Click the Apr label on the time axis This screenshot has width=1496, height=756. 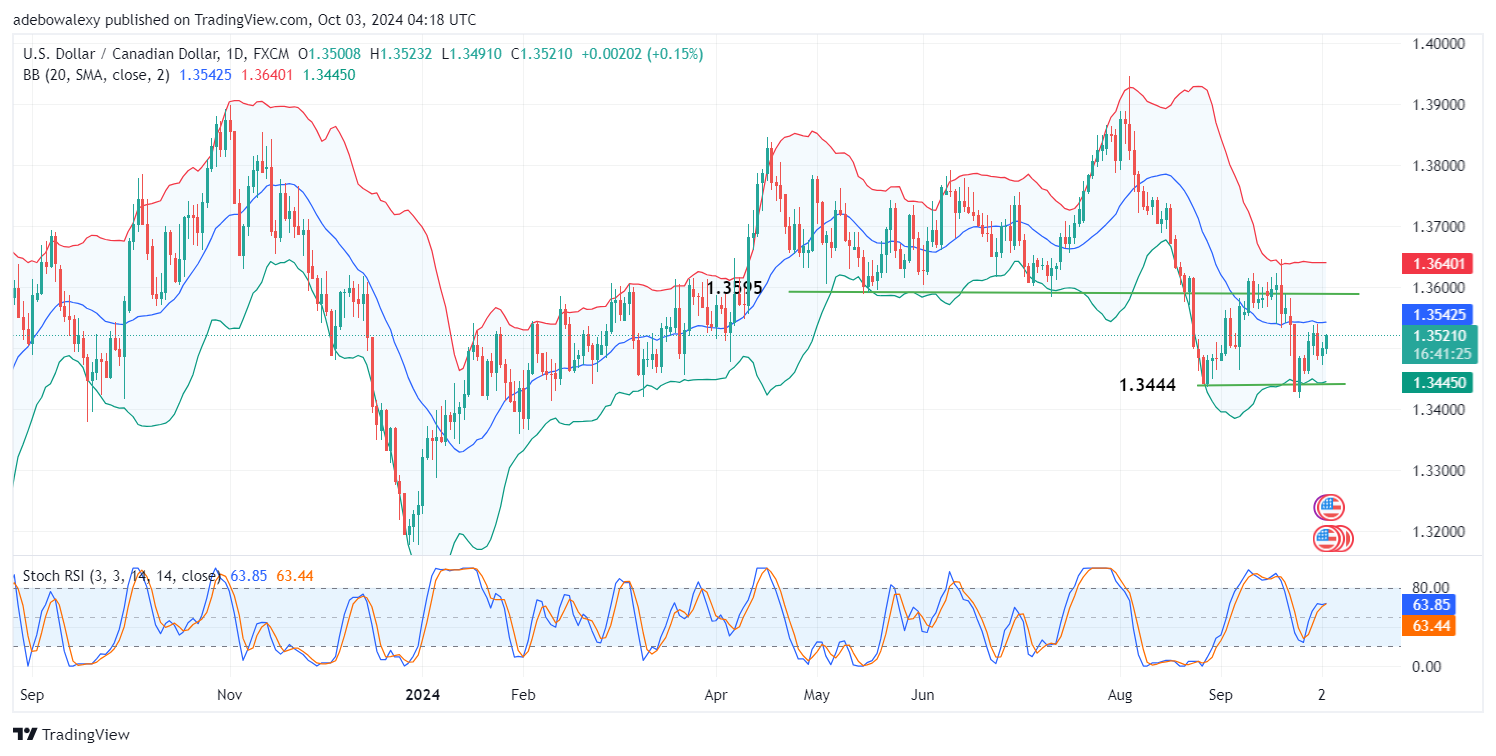pos(716,693)
